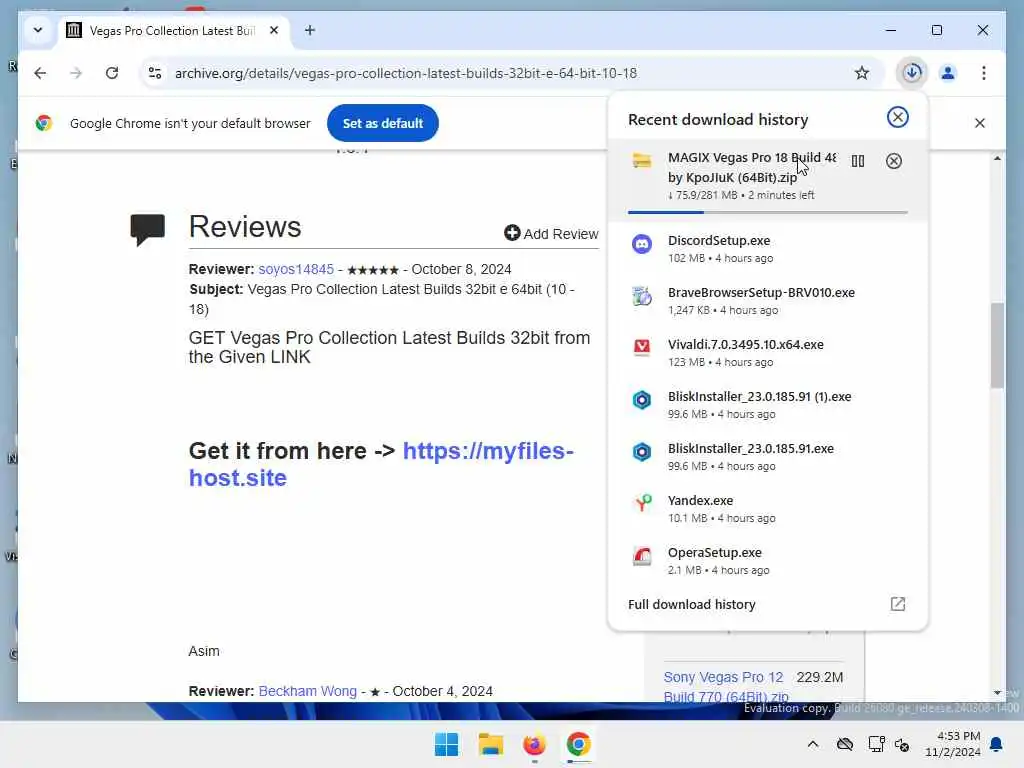The height and width of the screenshot is (768, 1024).
Task: Close the Vegas Pro Collection tab
Action: tap(274, 31)
